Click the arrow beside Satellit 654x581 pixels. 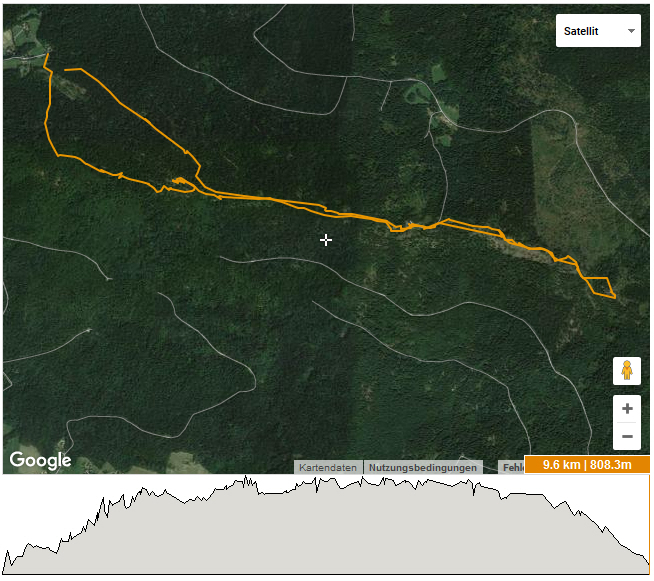(631, 31)
